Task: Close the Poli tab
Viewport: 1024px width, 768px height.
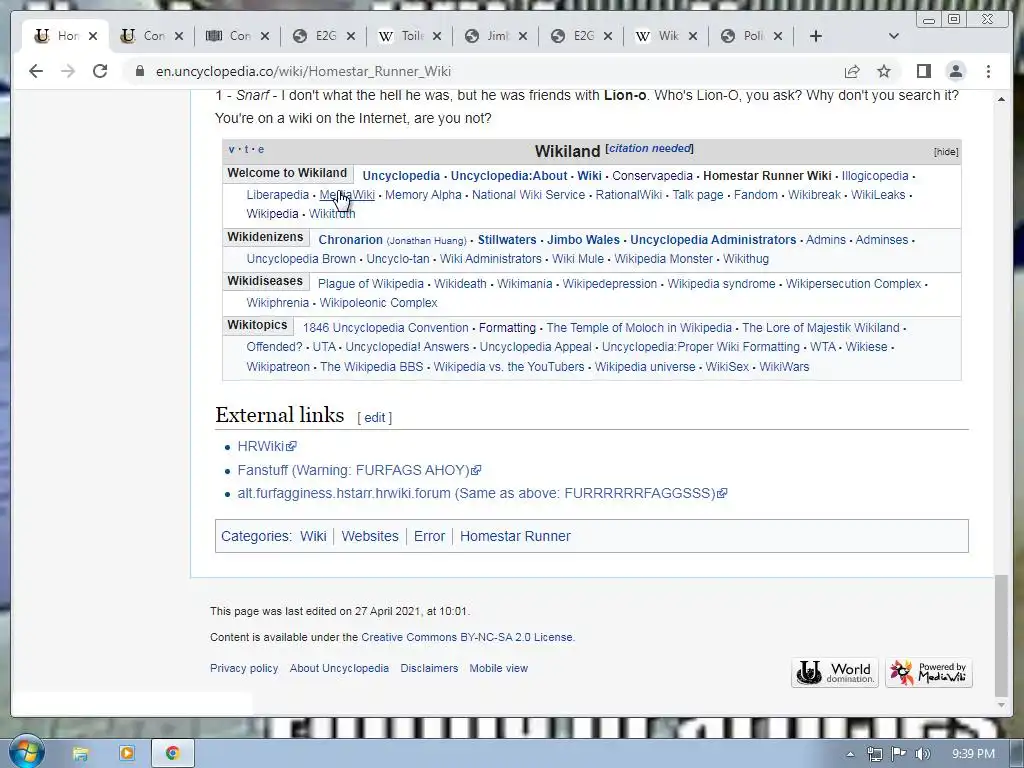Action: tap(778, 36)
